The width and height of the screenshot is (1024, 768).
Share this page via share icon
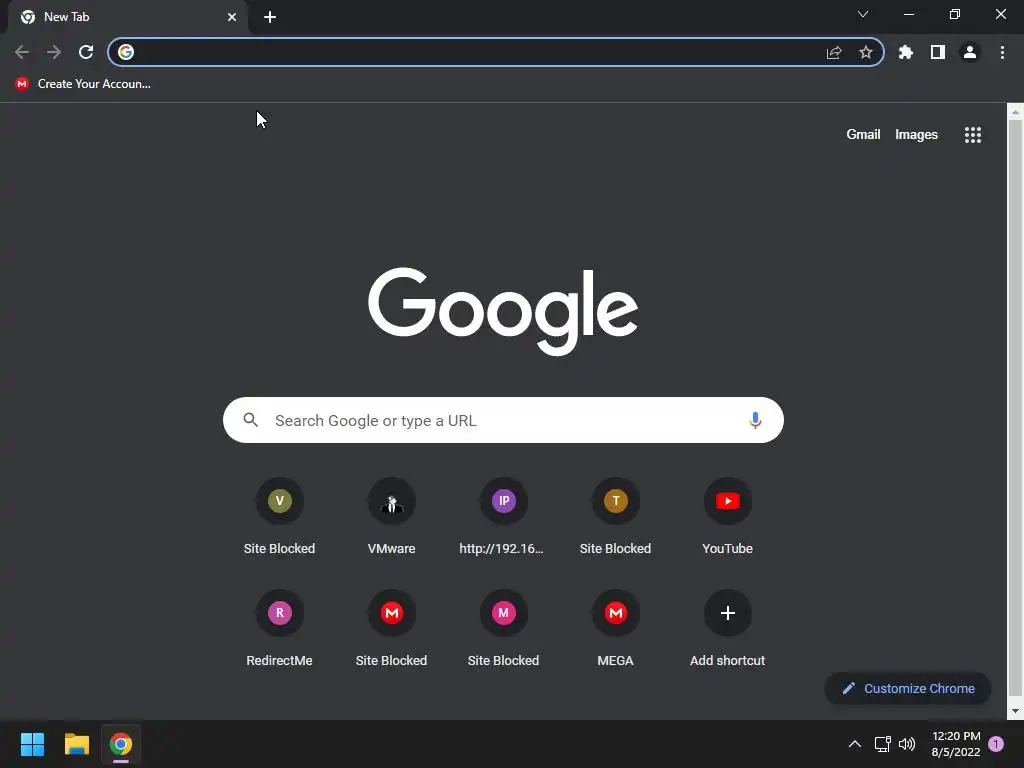point(834,52)
